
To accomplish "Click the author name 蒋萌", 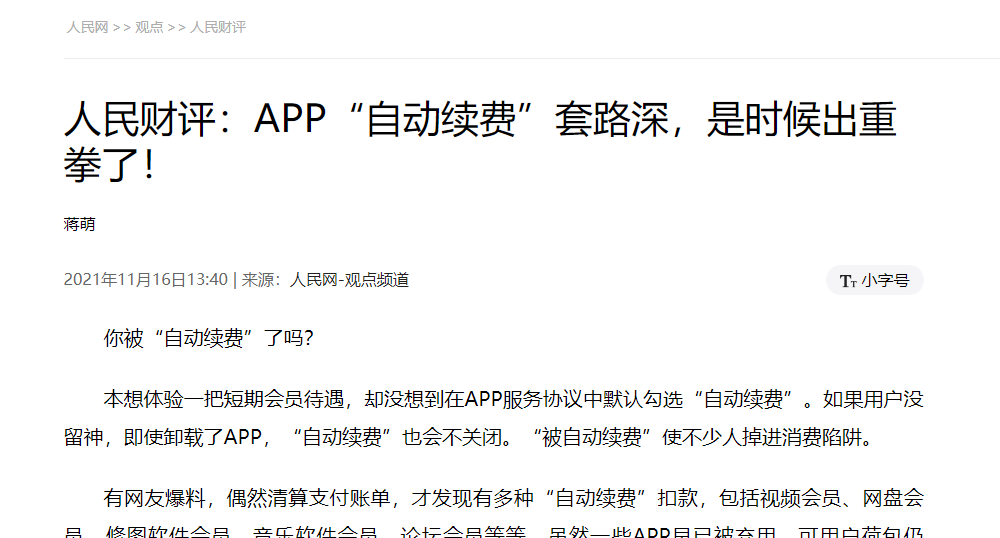I will [80, 224].
